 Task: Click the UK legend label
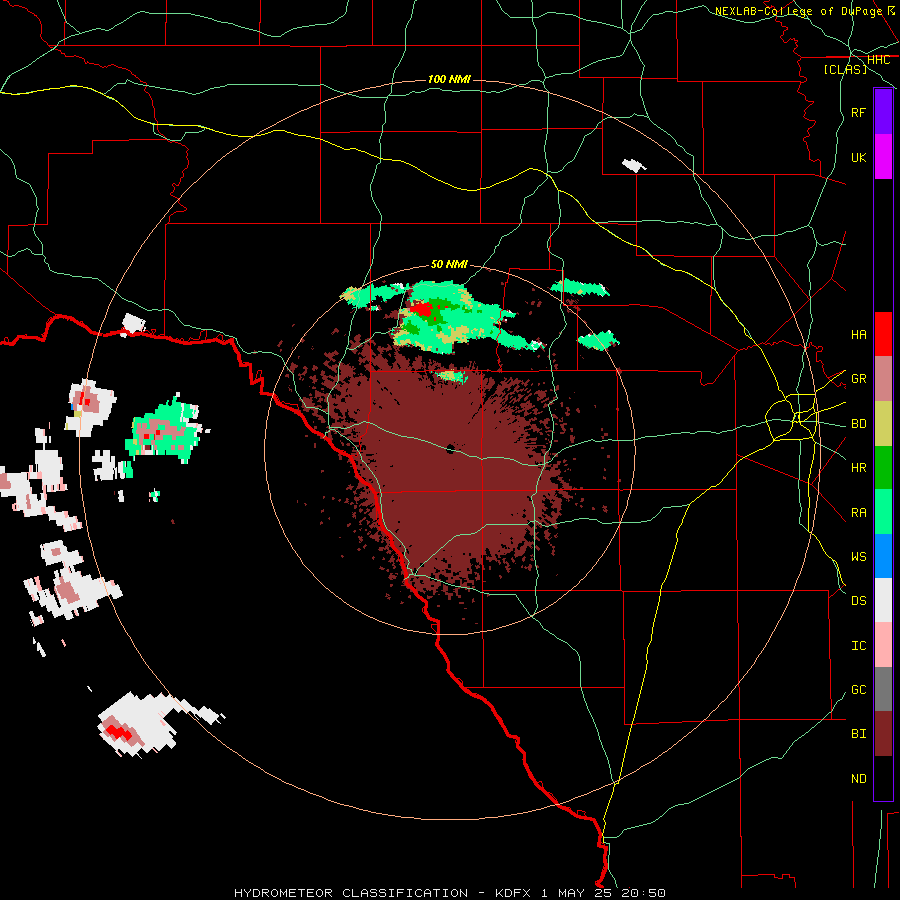point(859,157)
